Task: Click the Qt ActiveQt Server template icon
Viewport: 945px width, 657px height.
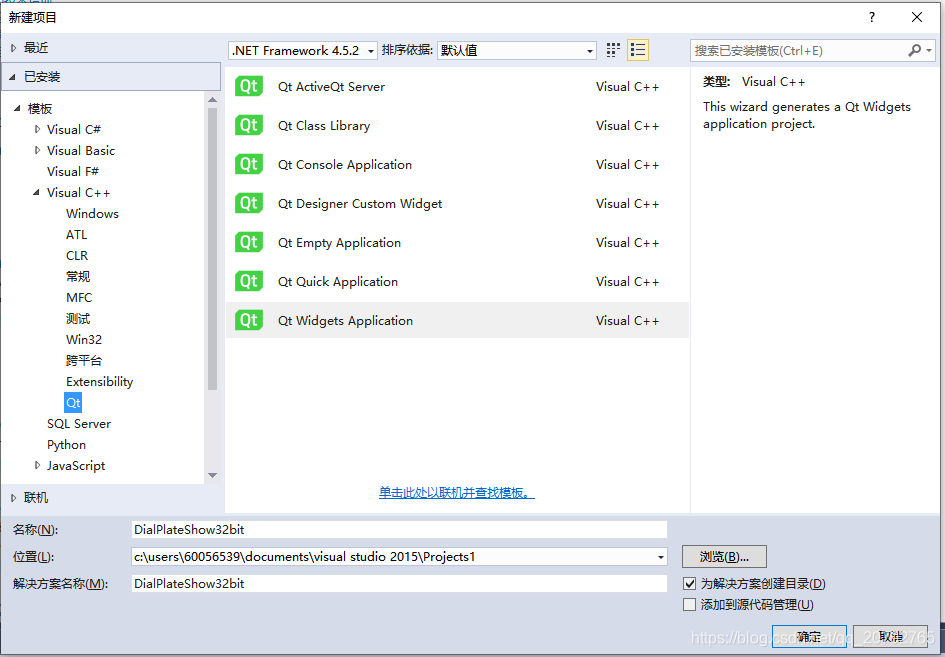Action: click(x=249, y=86)
